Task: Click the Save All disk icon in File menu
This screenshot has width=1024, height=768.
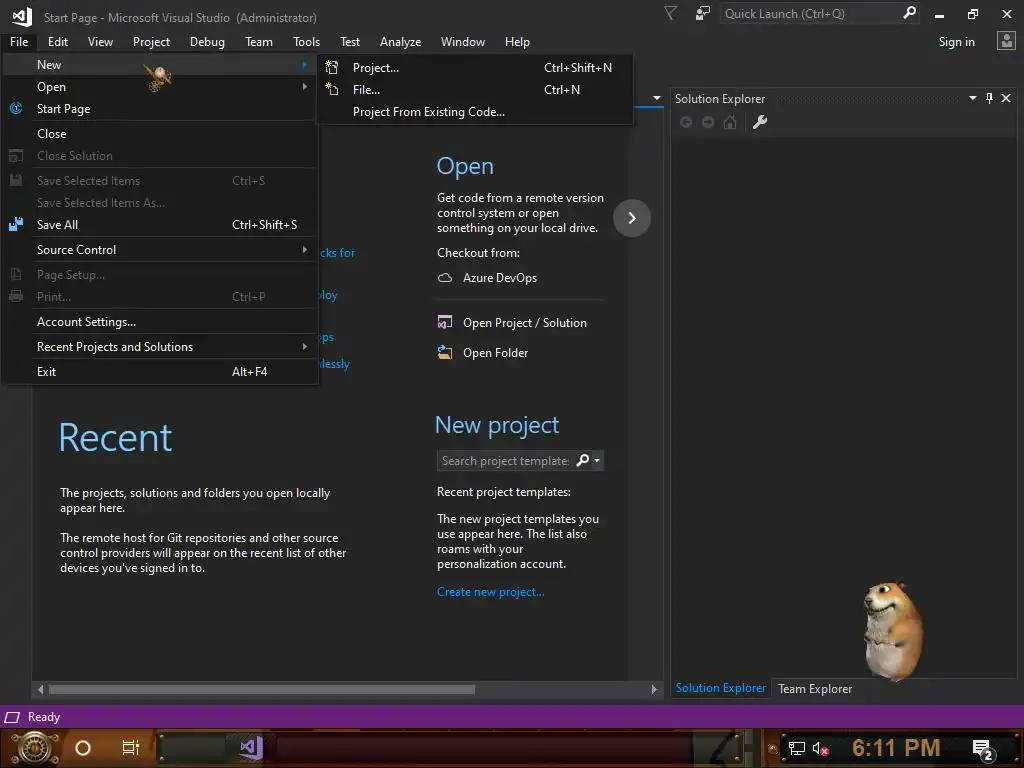Action: [x=16, y=225]
